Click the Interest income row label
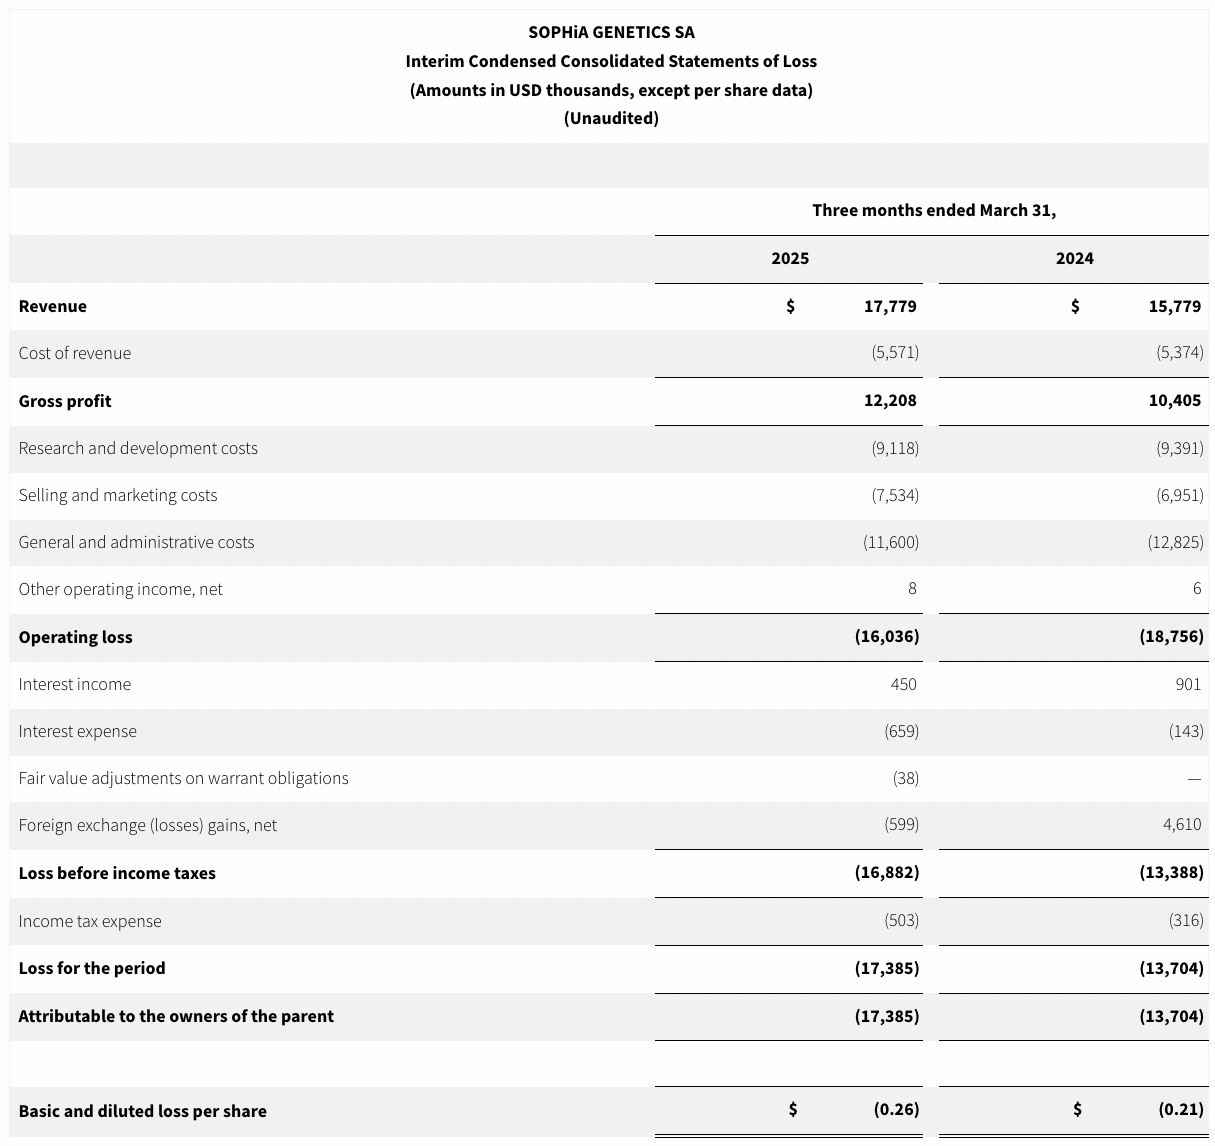The width and height of the screenshot is (1215, 1146). click(x=75, y=684)
